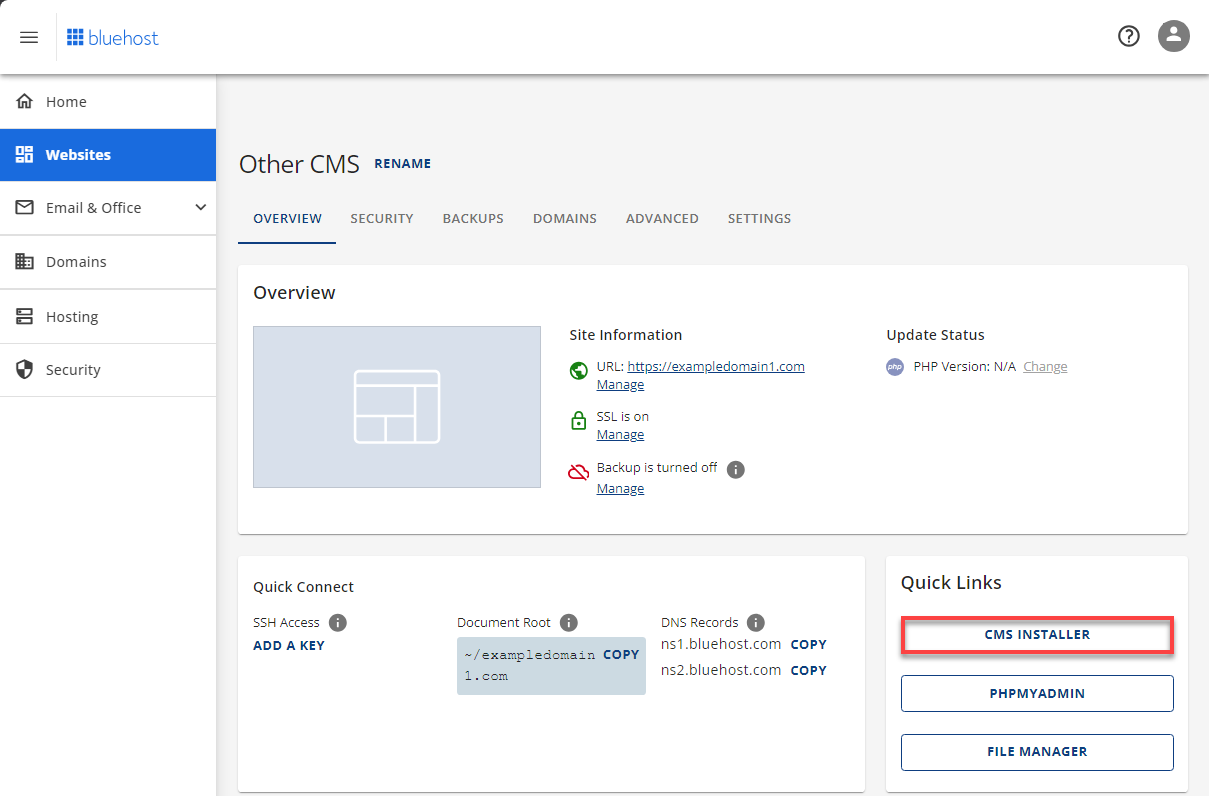Click the red backup-off cloud icon
Image resolution: width=1209 pixels, height=796 pixels.
click(578, 472)
